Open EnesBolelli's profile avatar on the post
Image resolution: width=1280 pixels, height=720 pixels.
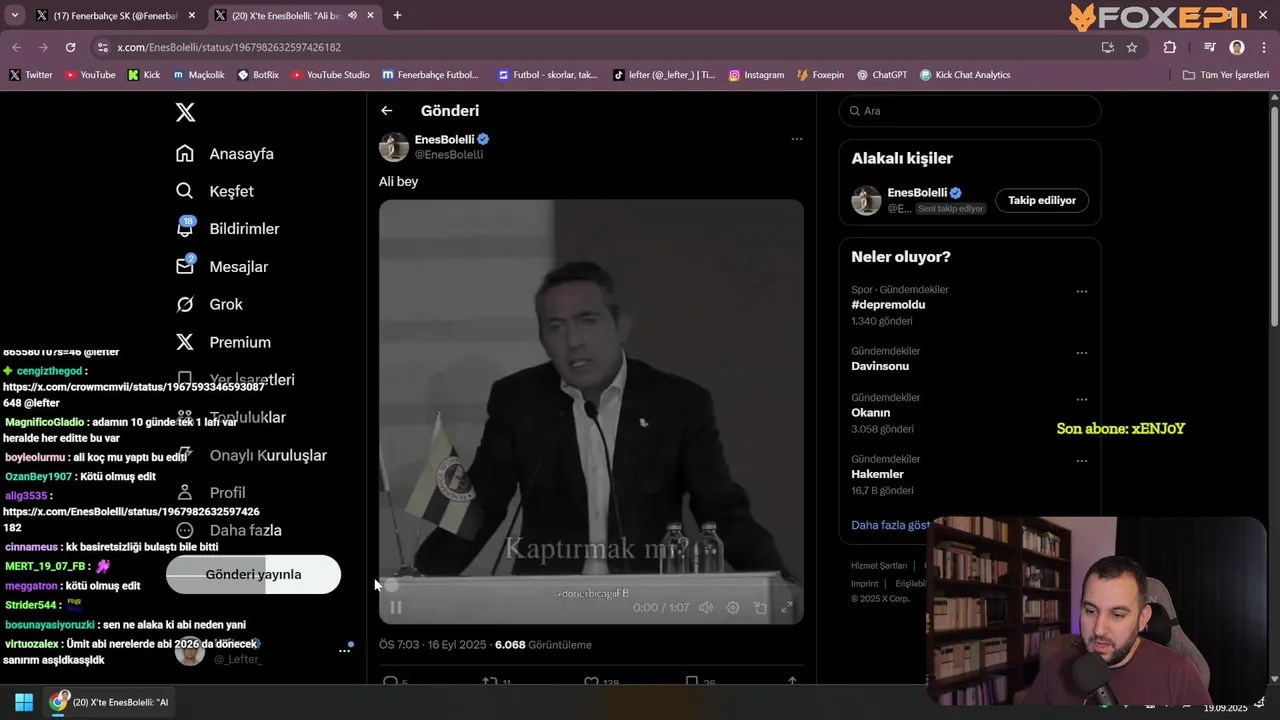pos(394,146)
